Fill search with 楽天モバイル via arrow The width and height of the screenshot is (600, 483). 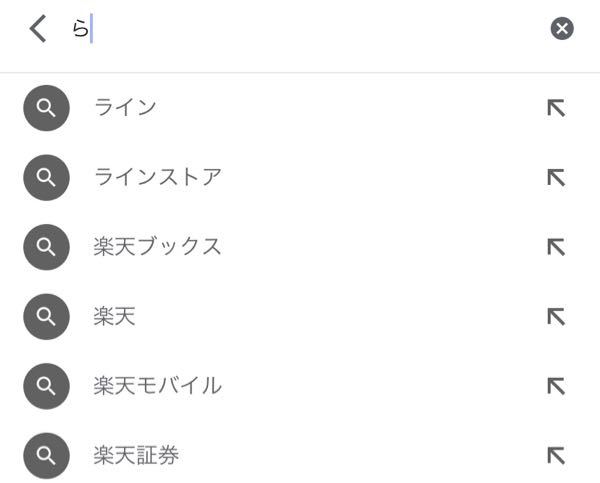click(556, 386)
